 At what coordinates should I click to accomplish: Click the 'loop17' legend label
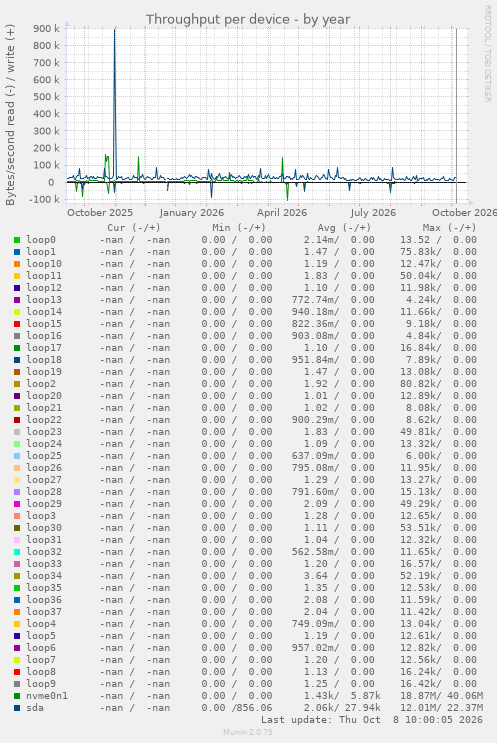click(44, 348)
